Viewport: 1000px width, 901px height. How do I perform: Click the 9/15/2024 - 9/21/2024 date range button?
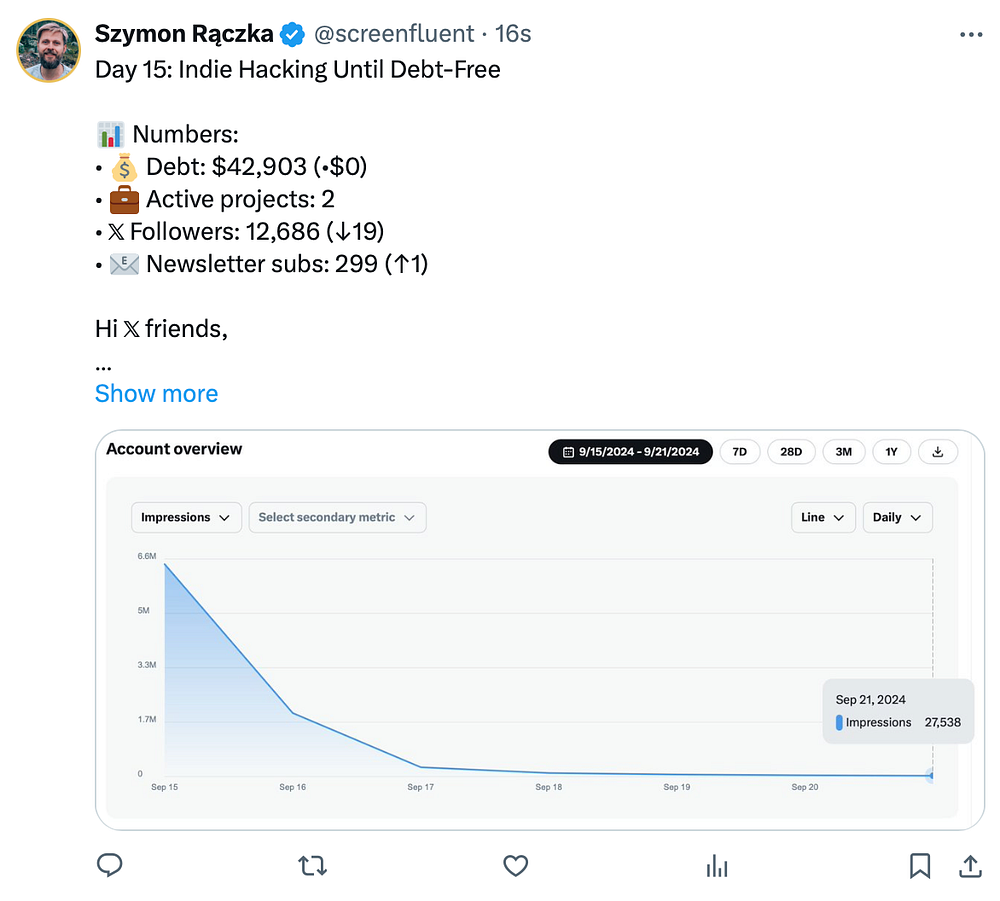(630, 452)
